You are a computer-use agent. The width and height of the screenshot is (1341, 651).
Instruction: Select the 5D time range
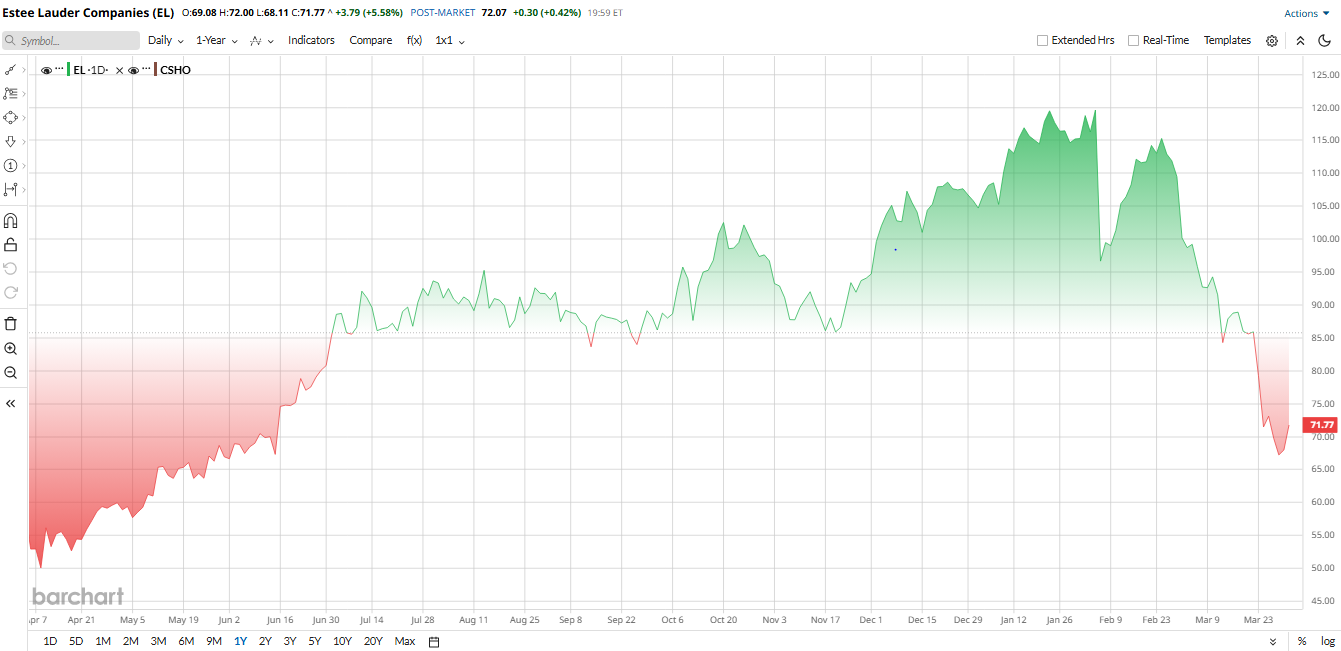point(76,641)
